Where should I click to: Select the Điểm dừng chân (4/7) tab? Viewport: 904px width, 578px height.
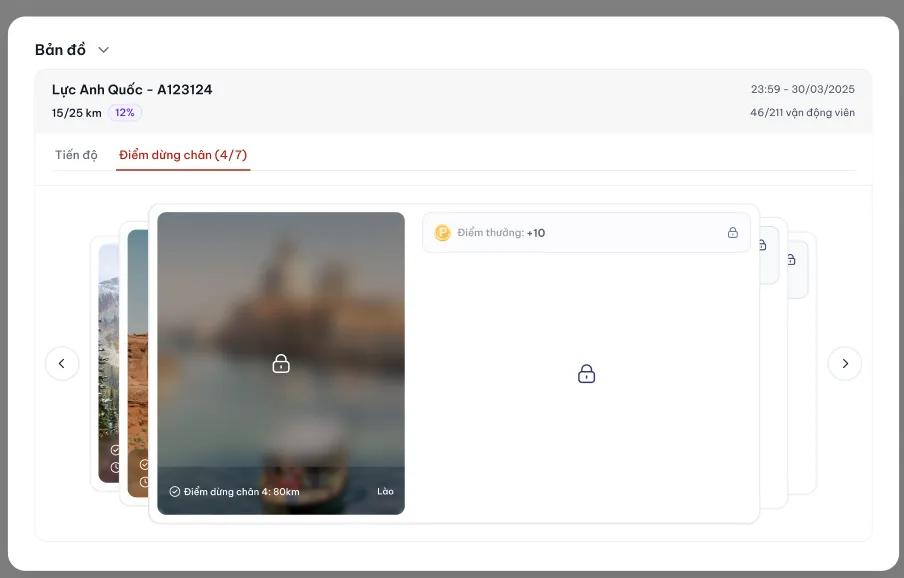(183, 155)
